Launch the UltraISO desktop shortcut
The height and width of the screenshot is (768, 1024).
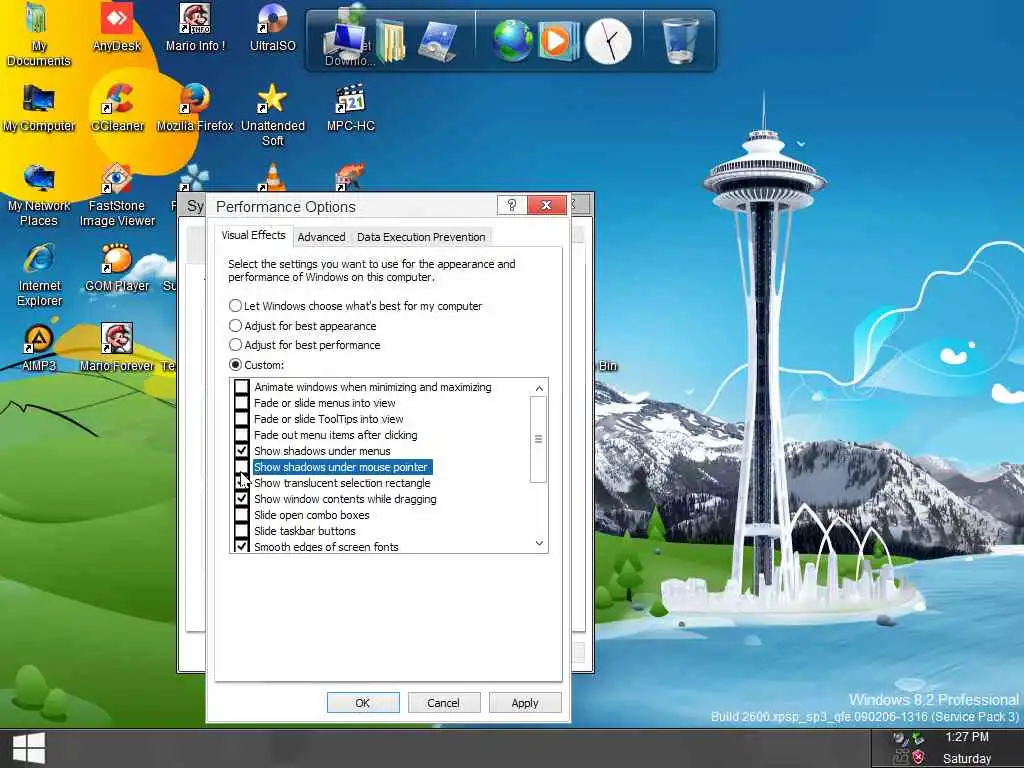coord(272,28)
